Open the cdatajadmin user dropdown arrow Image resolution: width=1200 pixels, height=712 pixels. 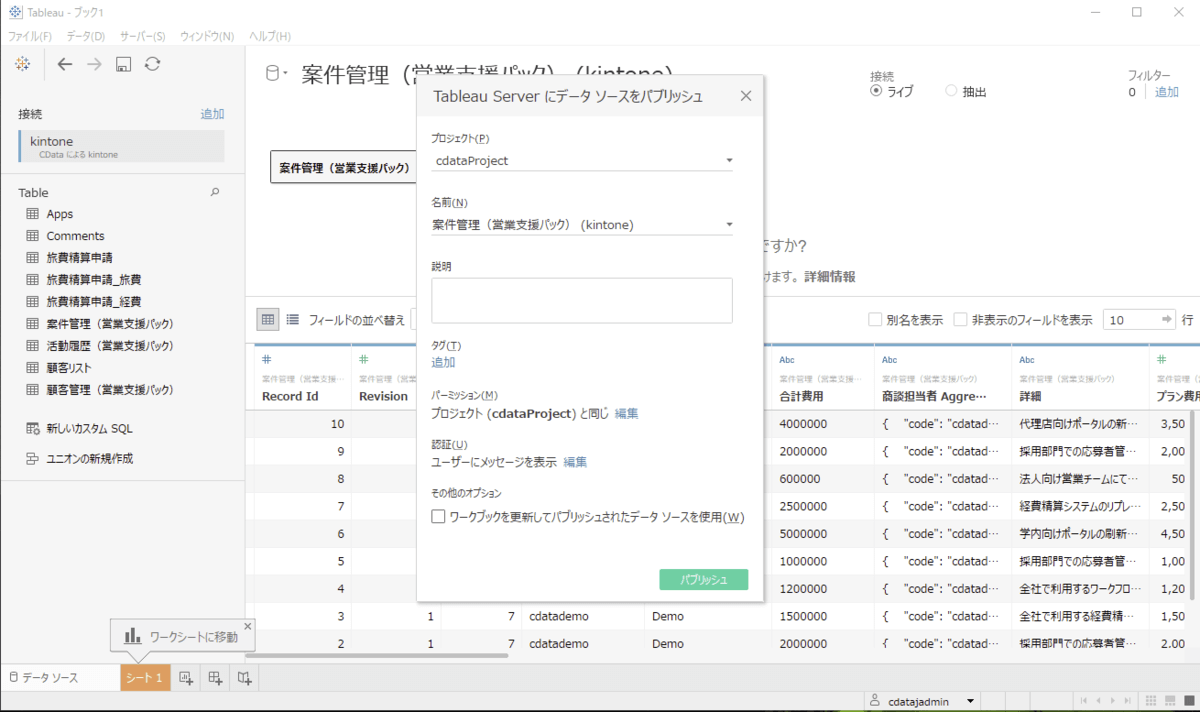click(x=970, y=701)
